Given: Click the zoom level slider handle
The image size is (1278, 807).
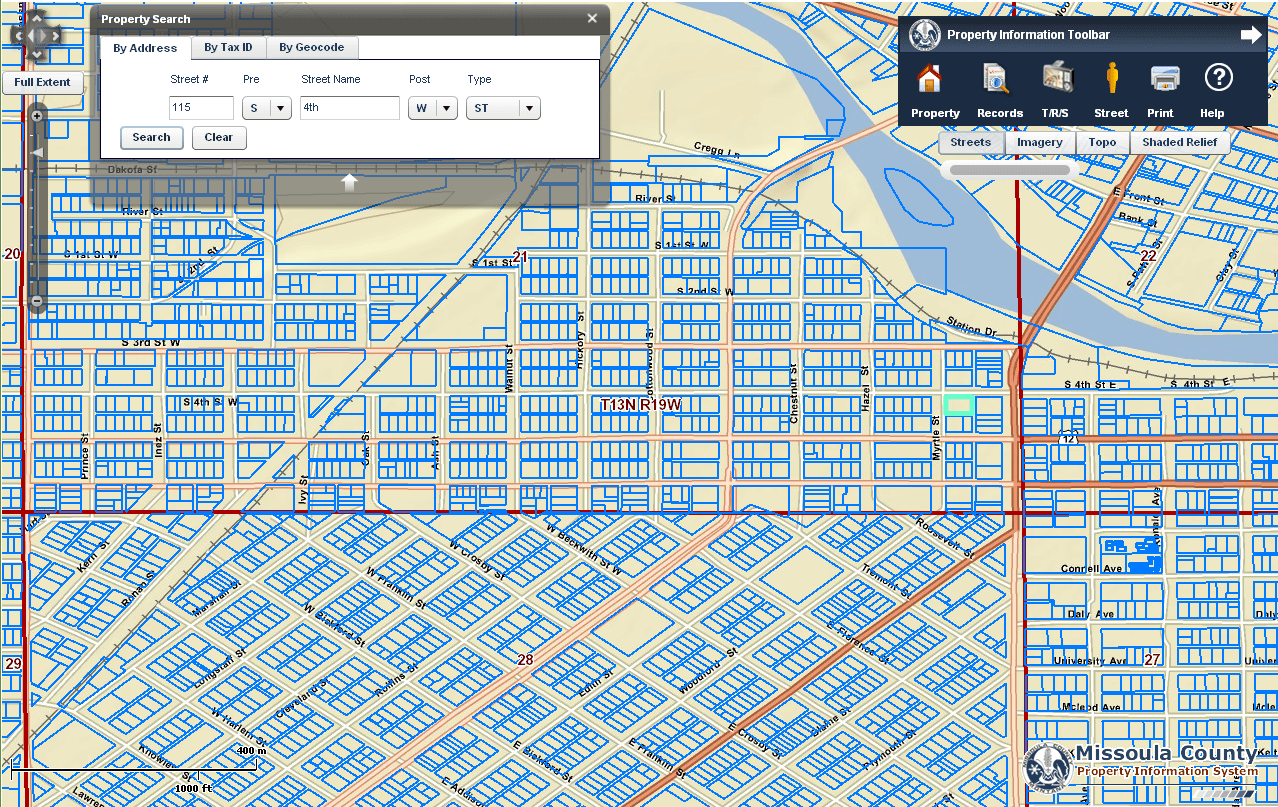Looking at the screenshot, I should [x=37, y=152].
